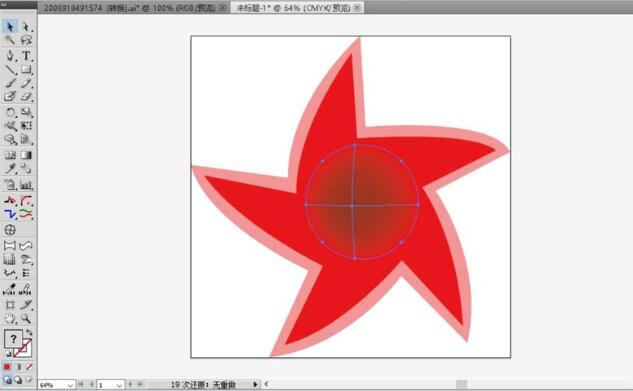
Task: Select the Direct Selection tool
Action: tap(26, 27)
